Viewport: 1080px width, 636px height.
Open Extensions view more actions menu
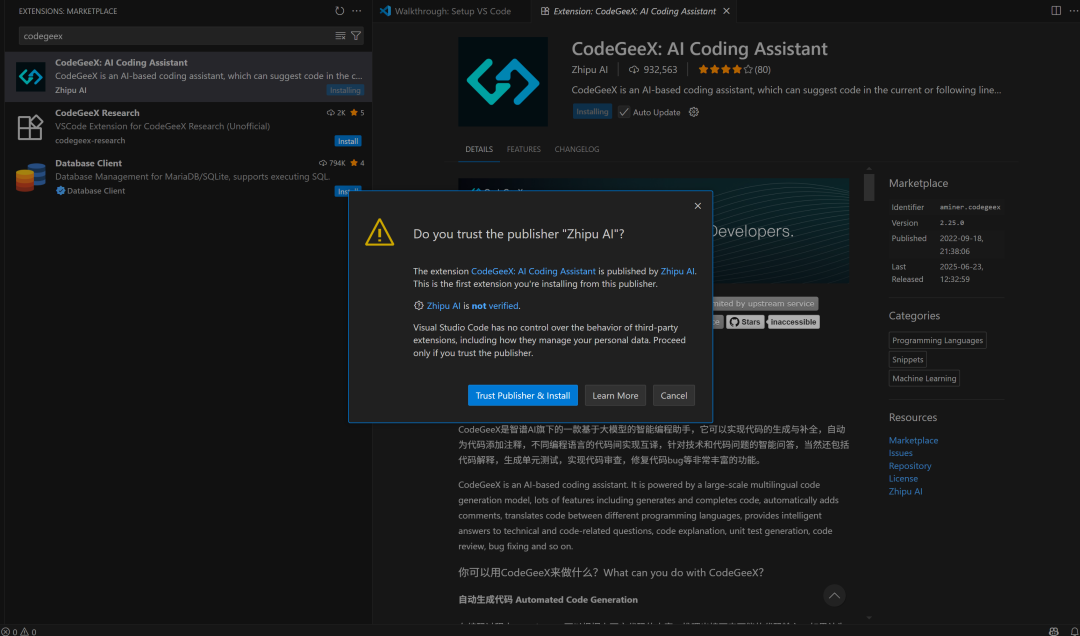click(356, 11)
